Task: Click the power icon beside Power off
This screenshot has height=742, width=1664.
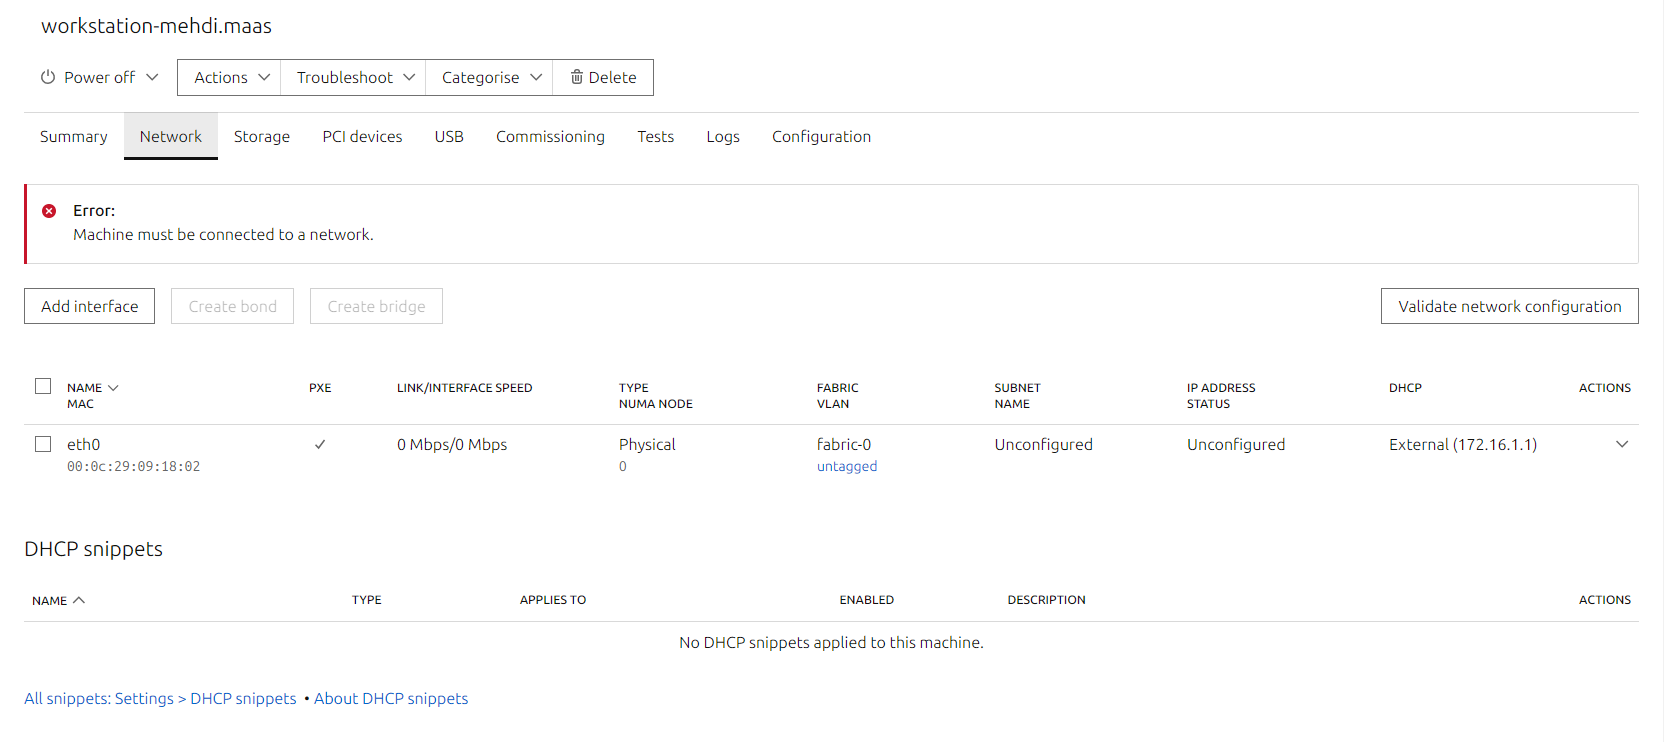Action: [48, 77]
